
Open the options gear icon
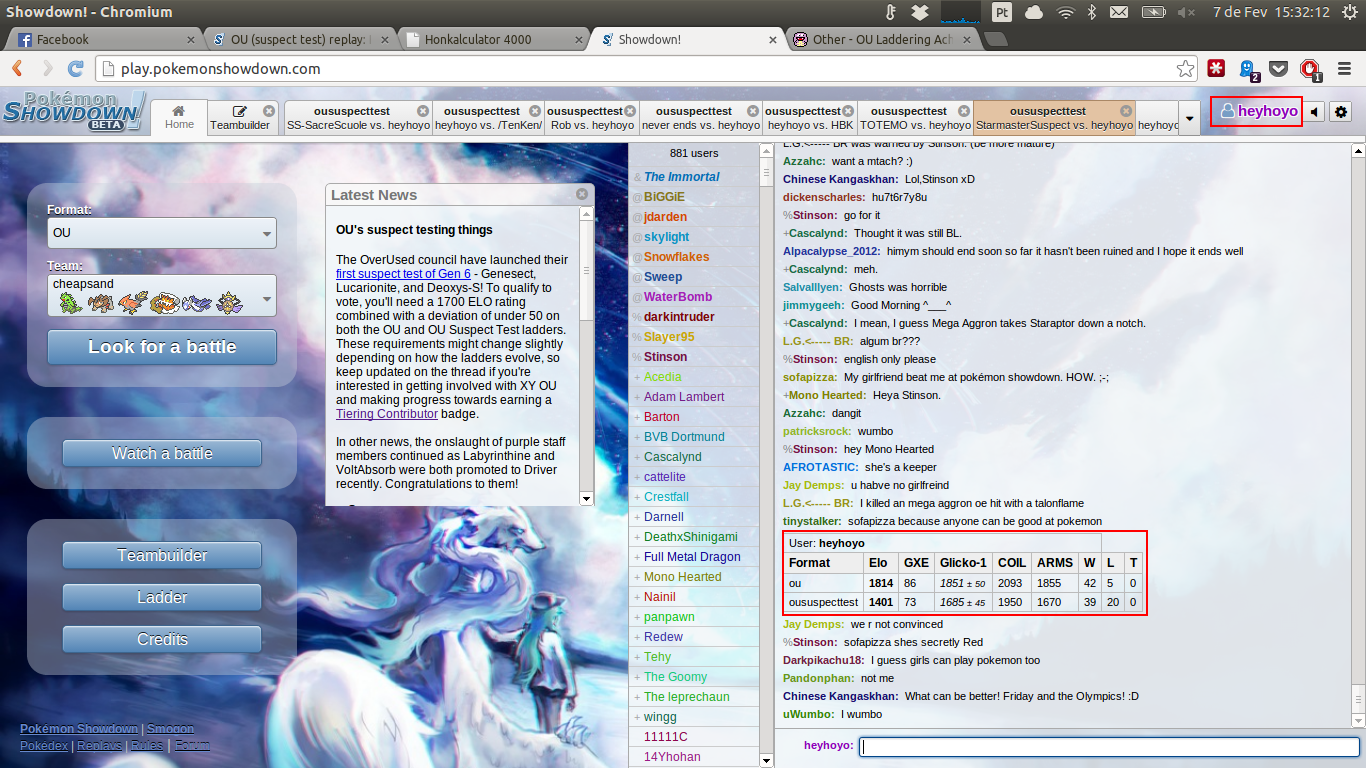pos(1341,112)
